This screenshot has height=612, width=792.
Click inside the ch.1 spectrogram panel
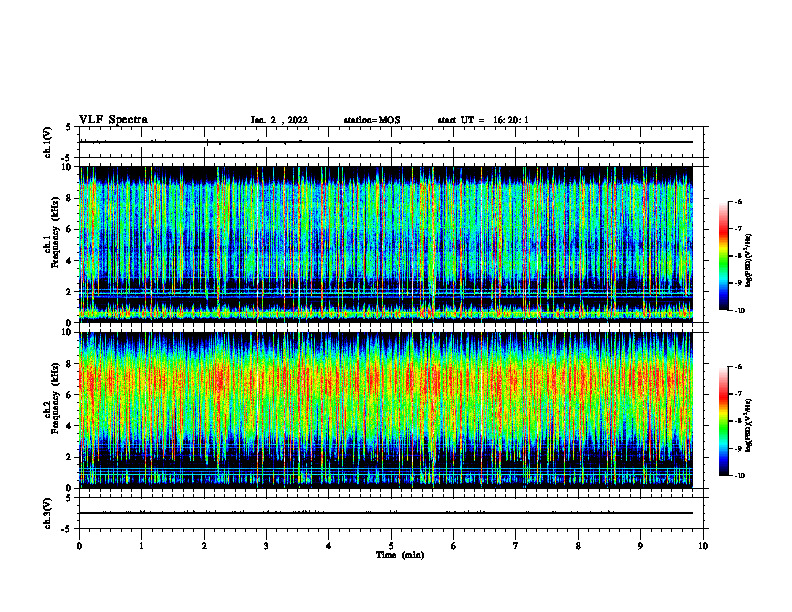point(386,244)
